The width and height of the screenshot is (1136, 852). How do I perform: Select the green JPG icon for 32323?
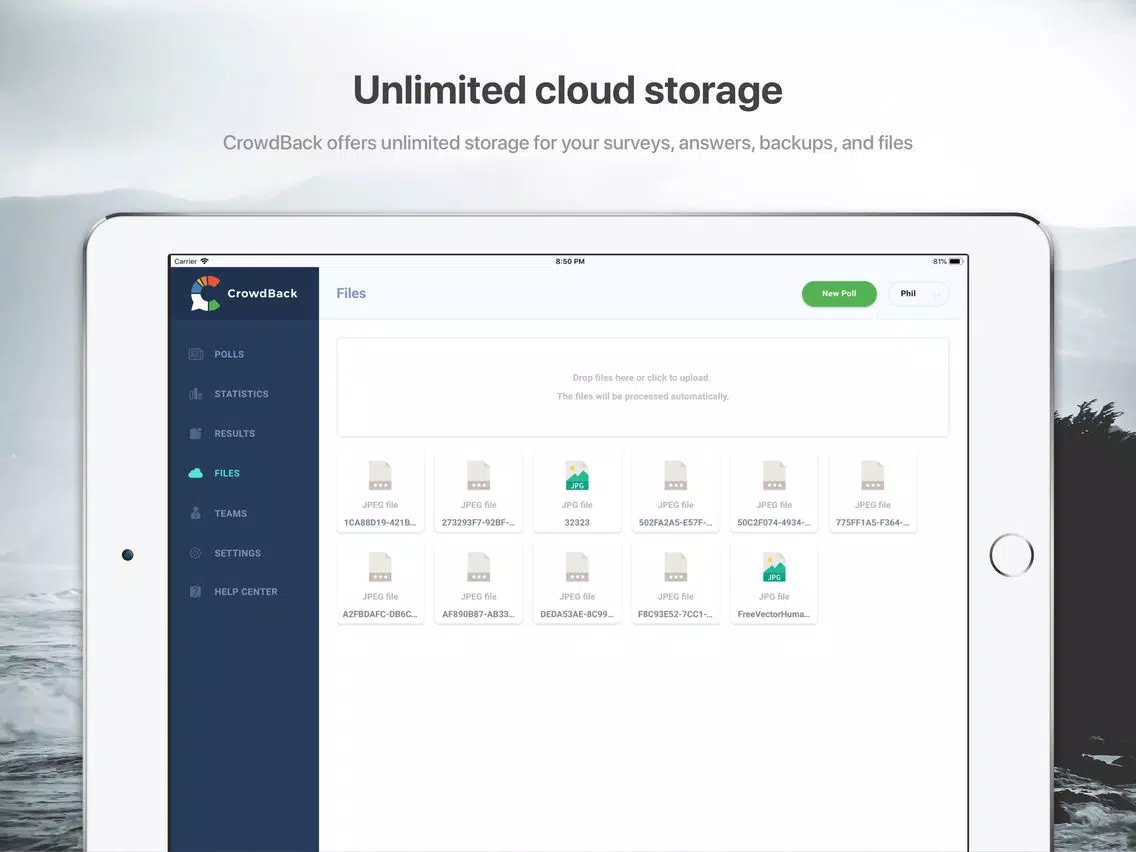[577, 475]
